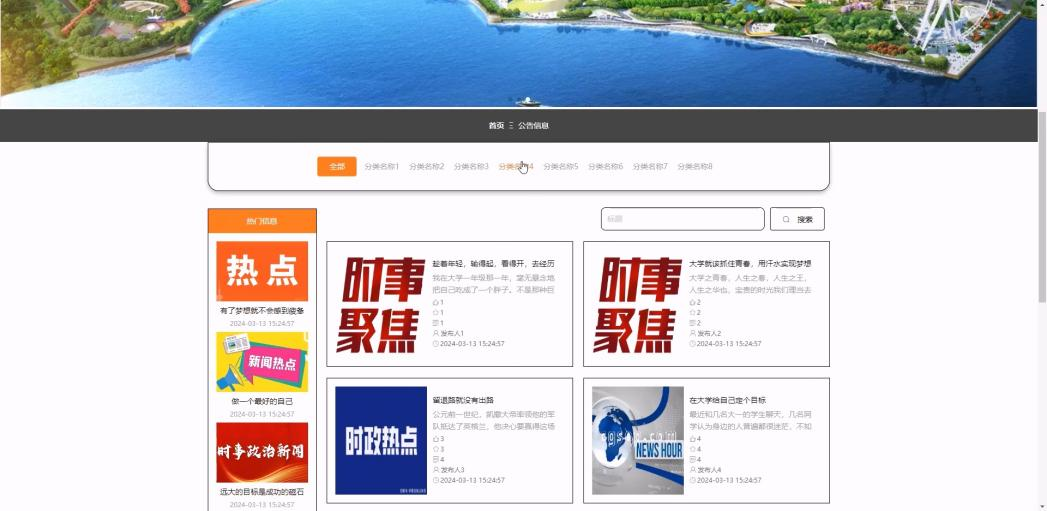Open the sidebar article 做一个最好的自己
This screenshot has width=1047, height=511.
coord(262,401)
